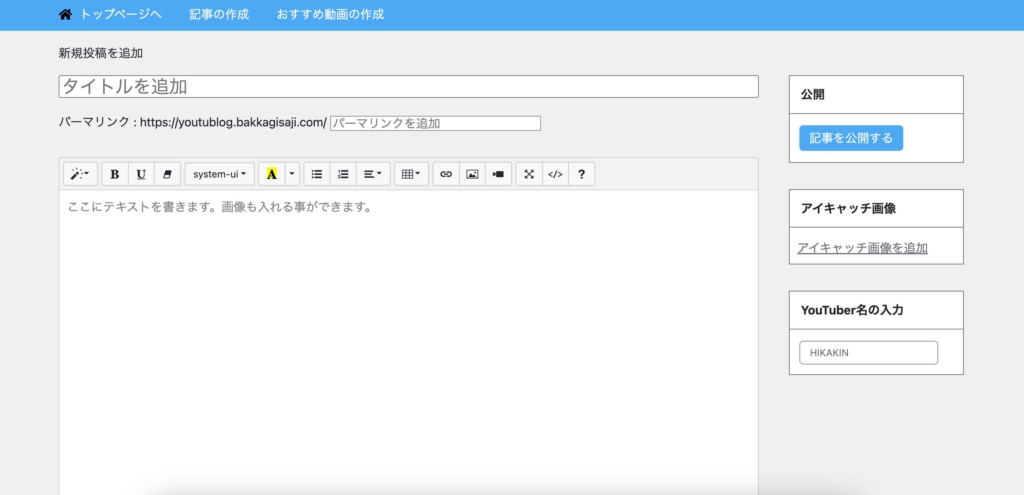Image resolution: width=1024 pixels, height=495 pixels.
Task: Open the insert table dropdown
Action: (x=410, y=174)
